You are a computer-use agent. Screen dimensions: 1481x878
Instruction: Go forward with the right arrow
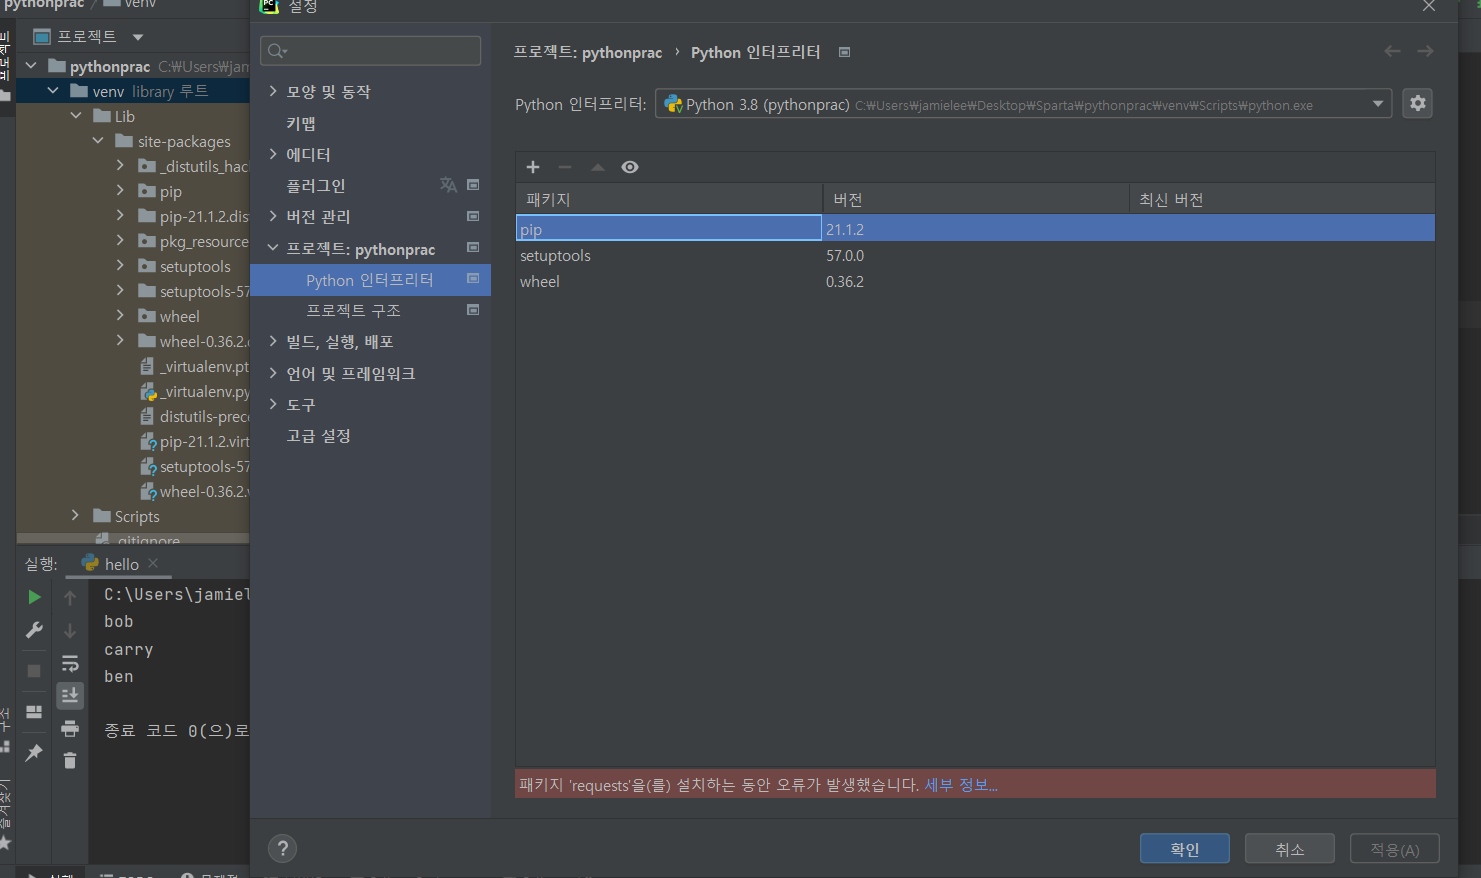point(1426,51)
